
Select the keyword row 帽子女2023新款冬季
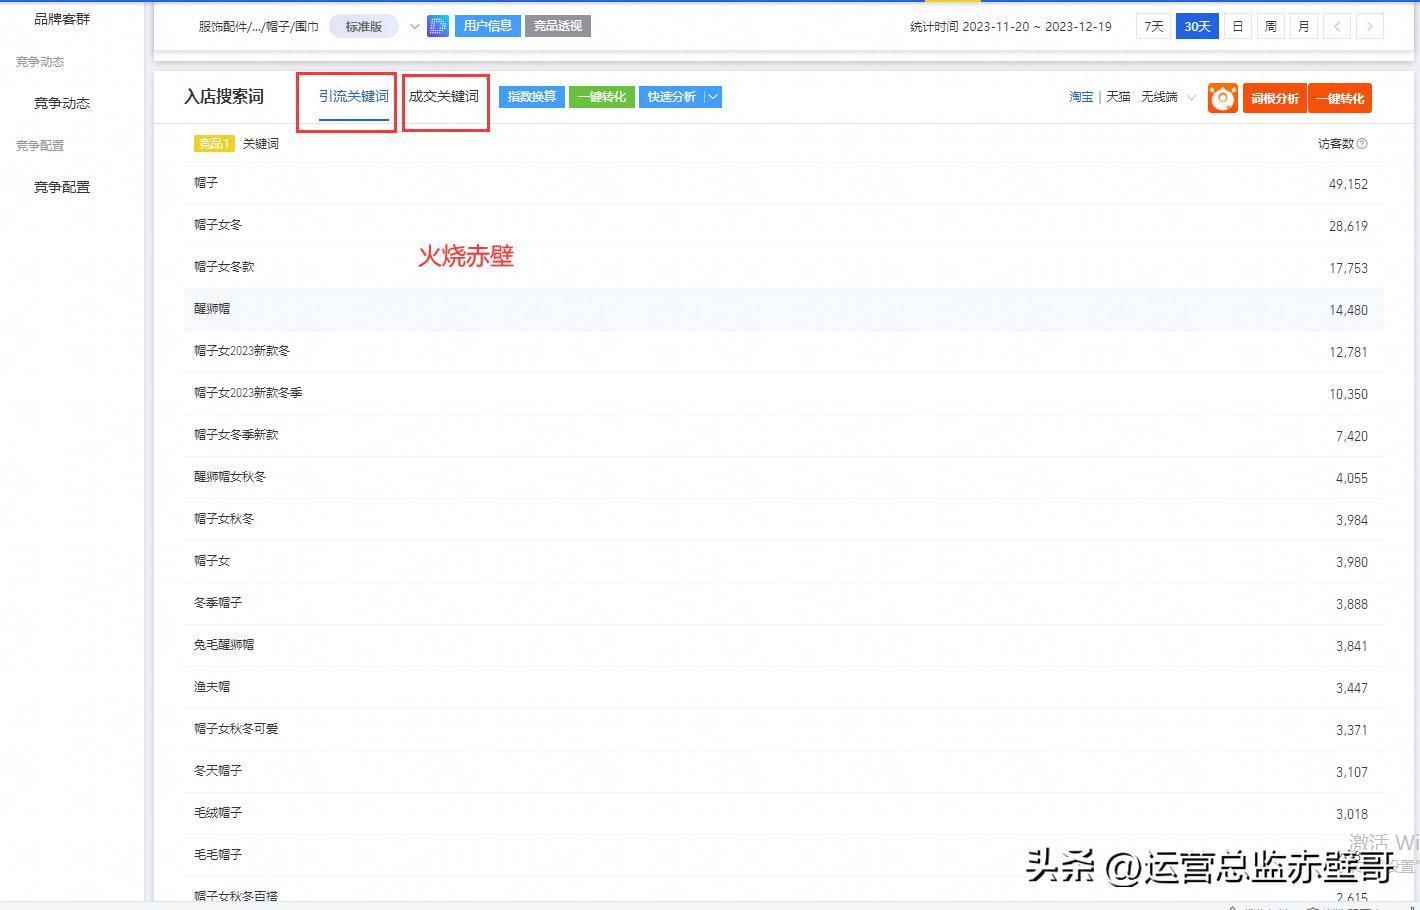(784, 394)
